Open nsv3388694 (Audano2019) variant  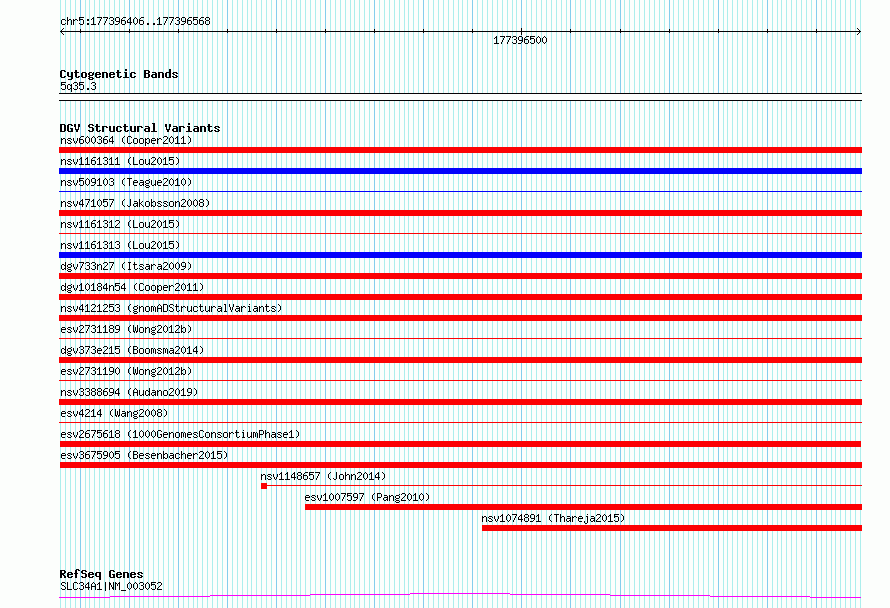(129, 392)
